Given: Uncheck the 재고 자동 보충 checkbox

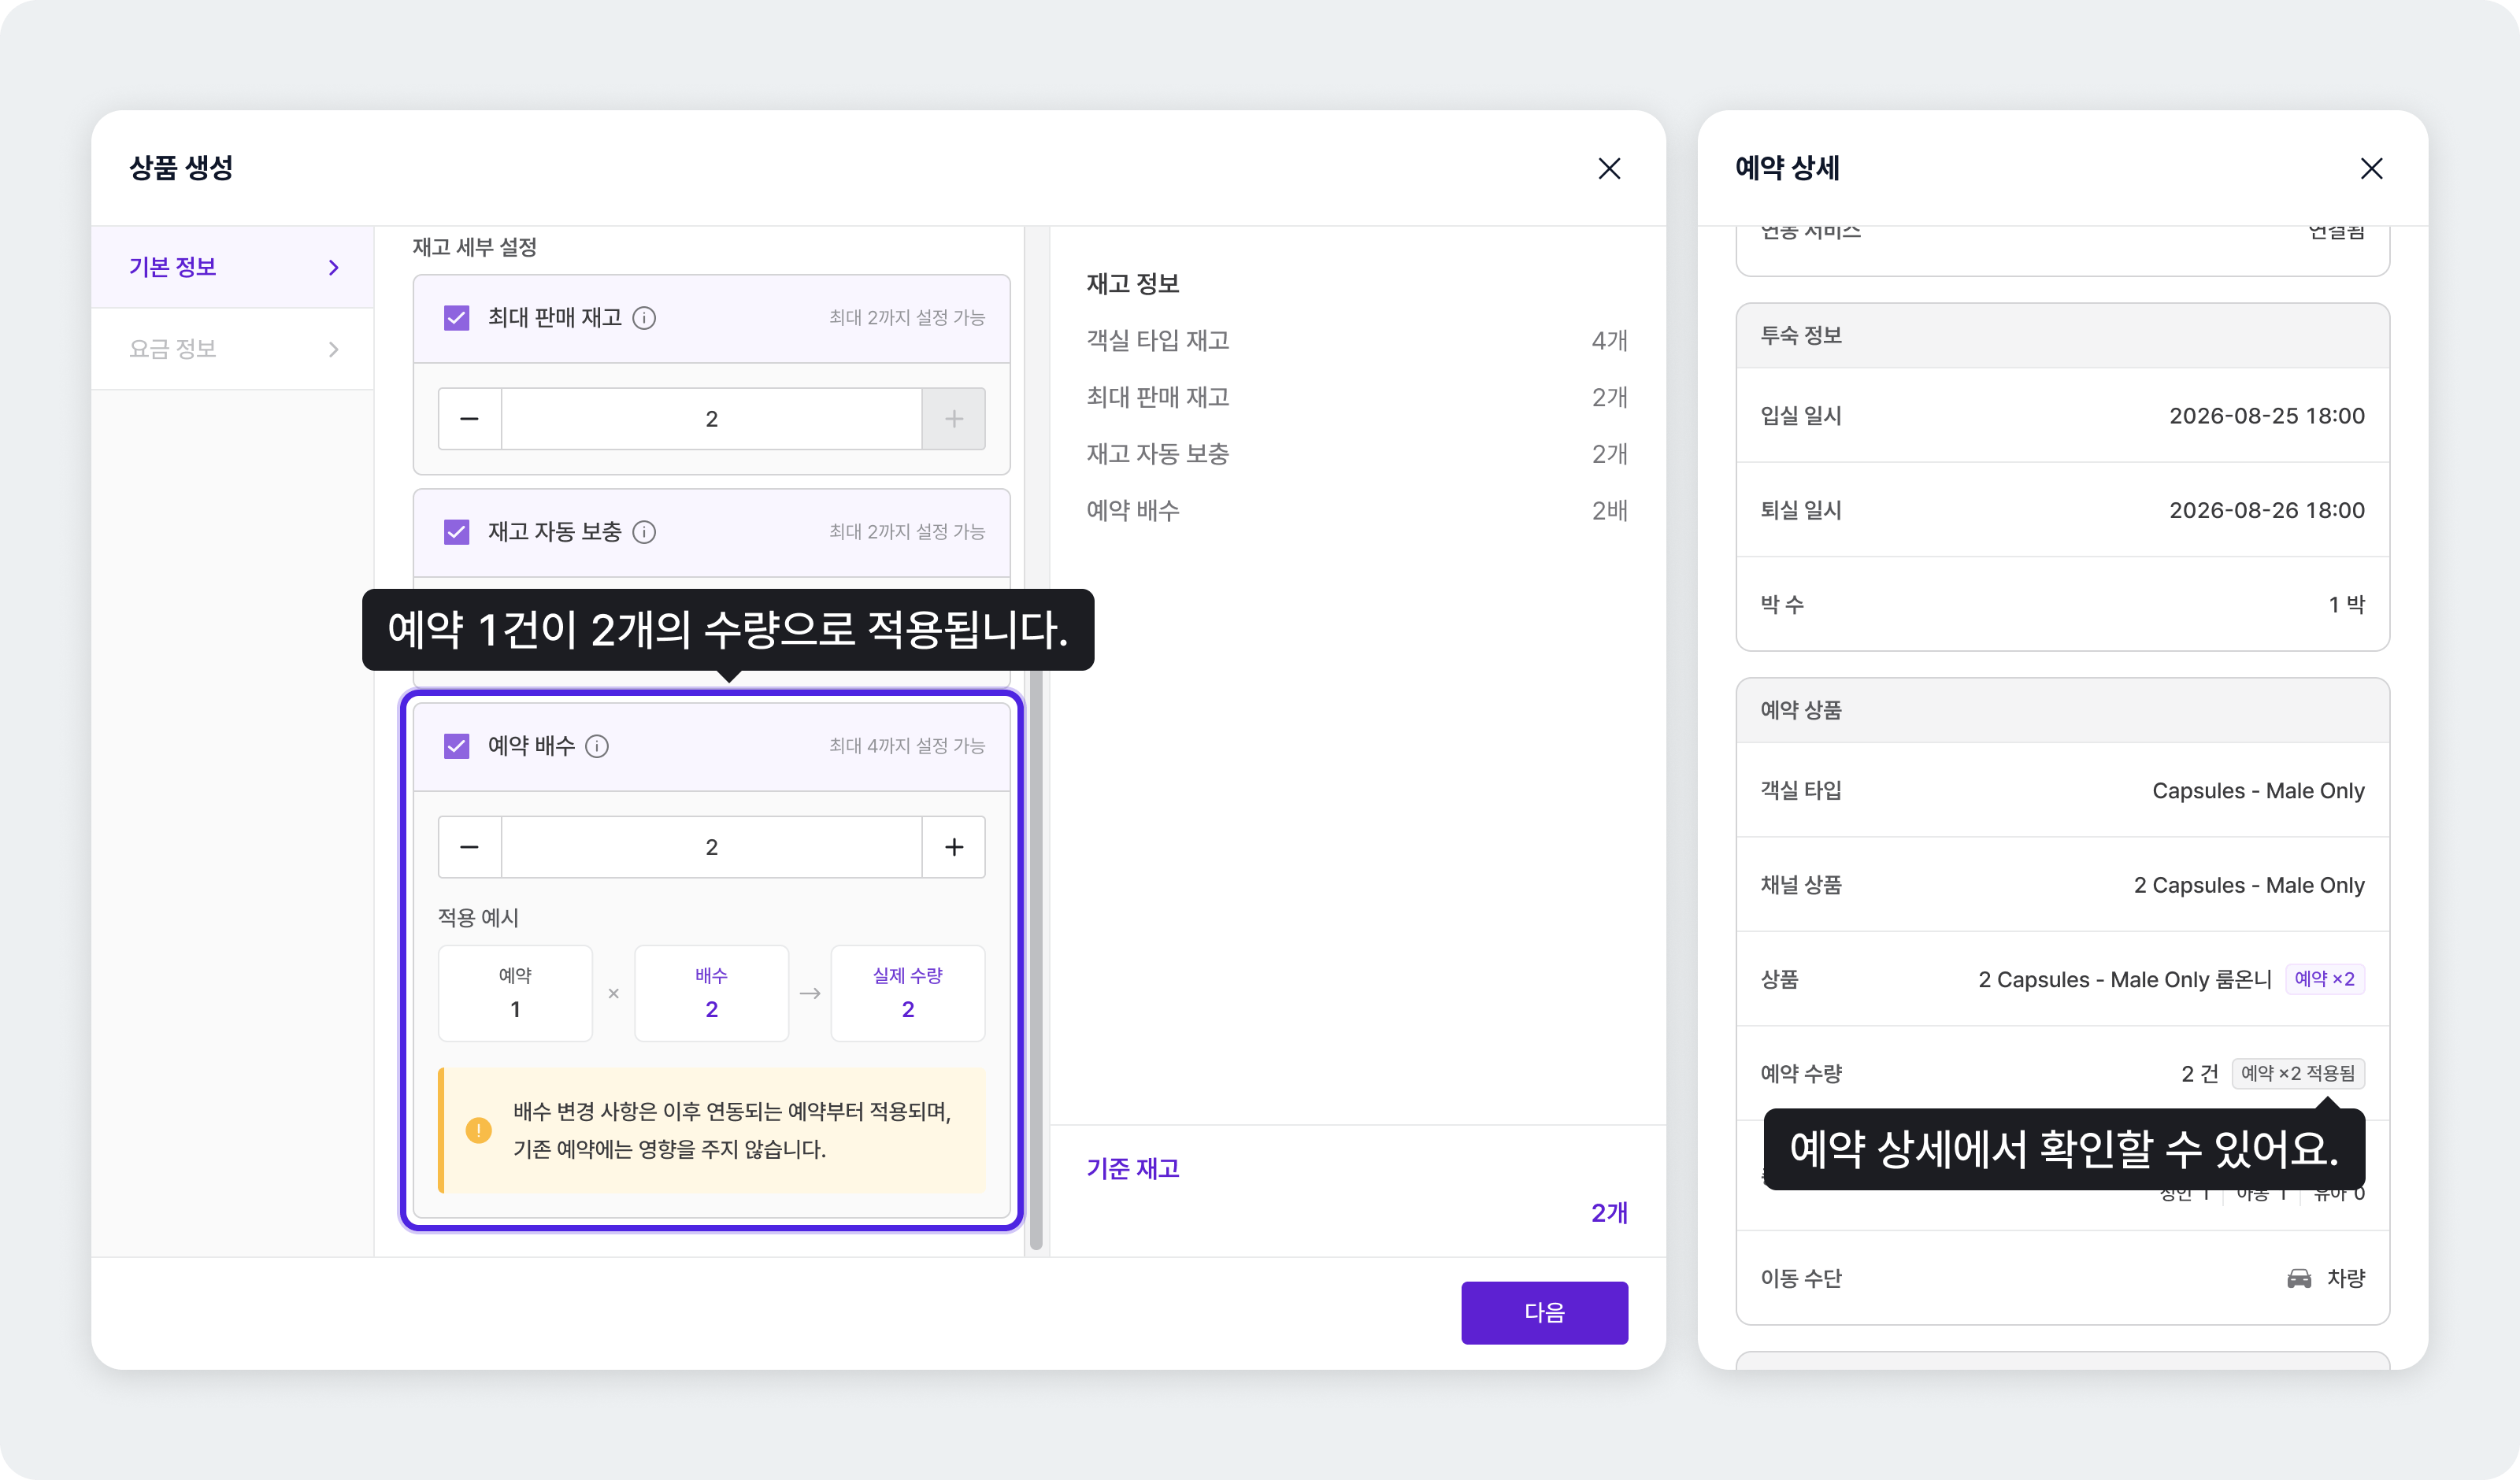Looking at the screenshot, I should point(457,532).
